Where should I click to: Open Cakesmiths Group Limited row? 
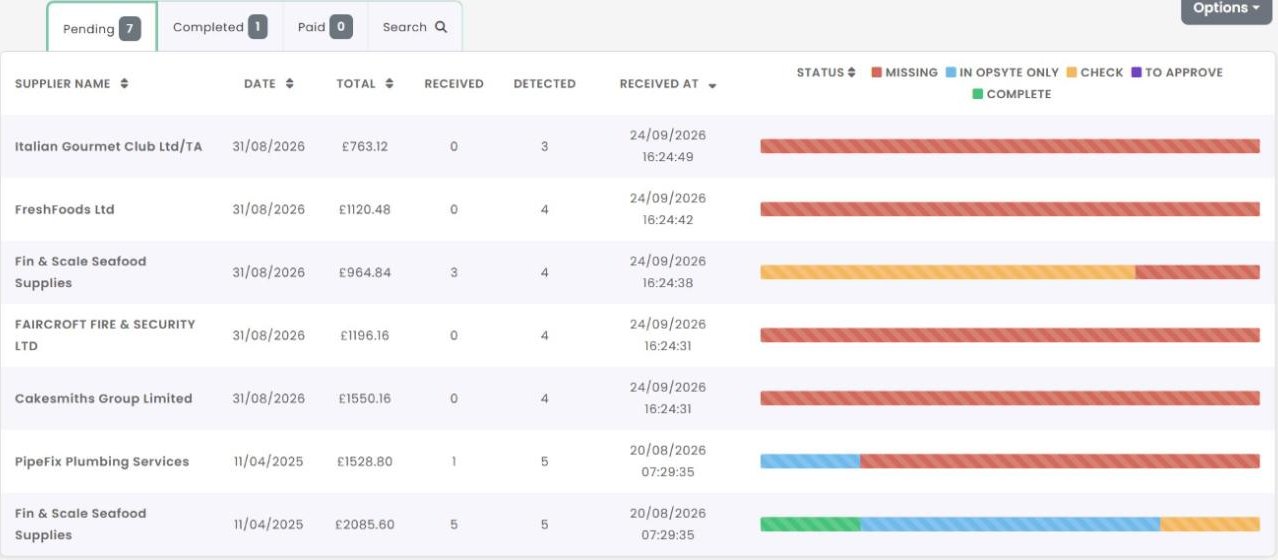[638, 398]
